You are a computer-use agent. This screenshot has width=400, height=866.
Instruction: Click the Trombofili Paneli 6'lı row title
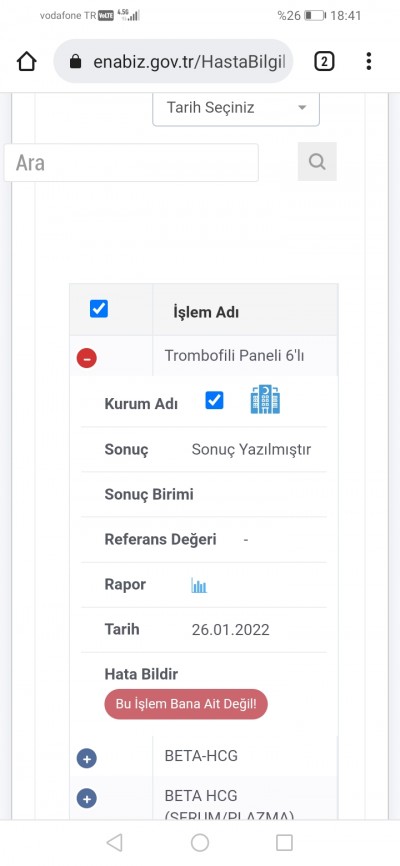(234, 356)
